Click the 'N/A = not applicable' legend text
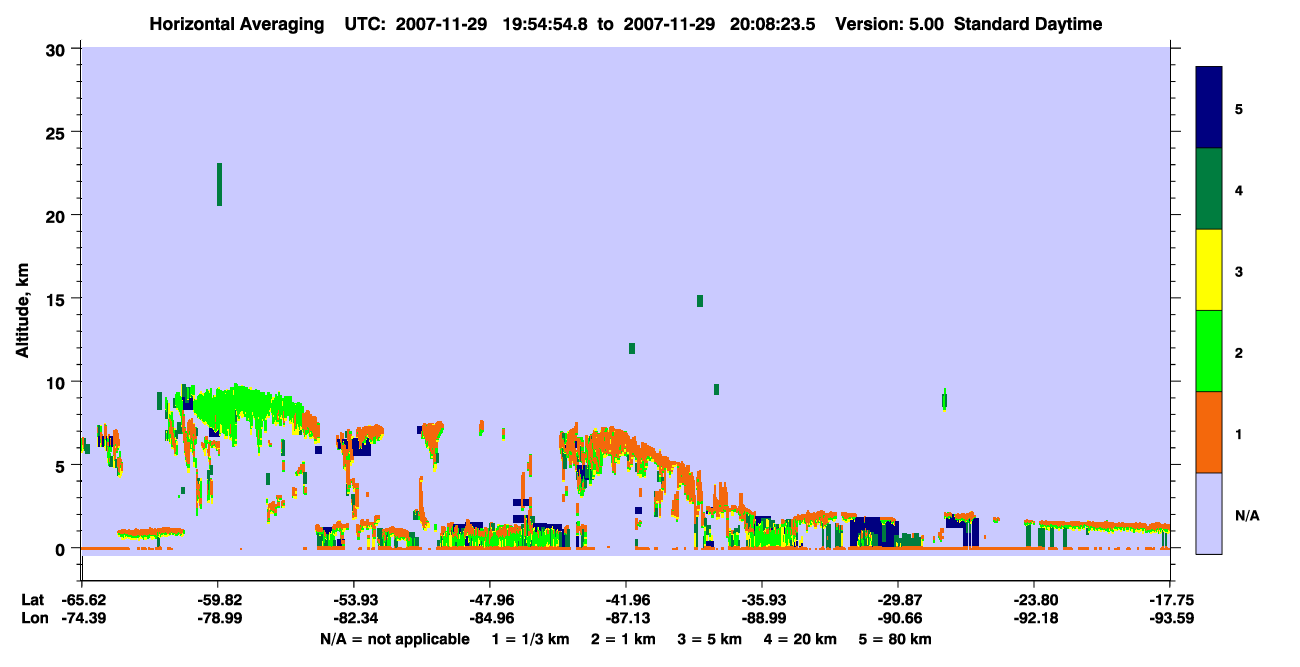1300x667 pixels. click(x=395, y=639)
